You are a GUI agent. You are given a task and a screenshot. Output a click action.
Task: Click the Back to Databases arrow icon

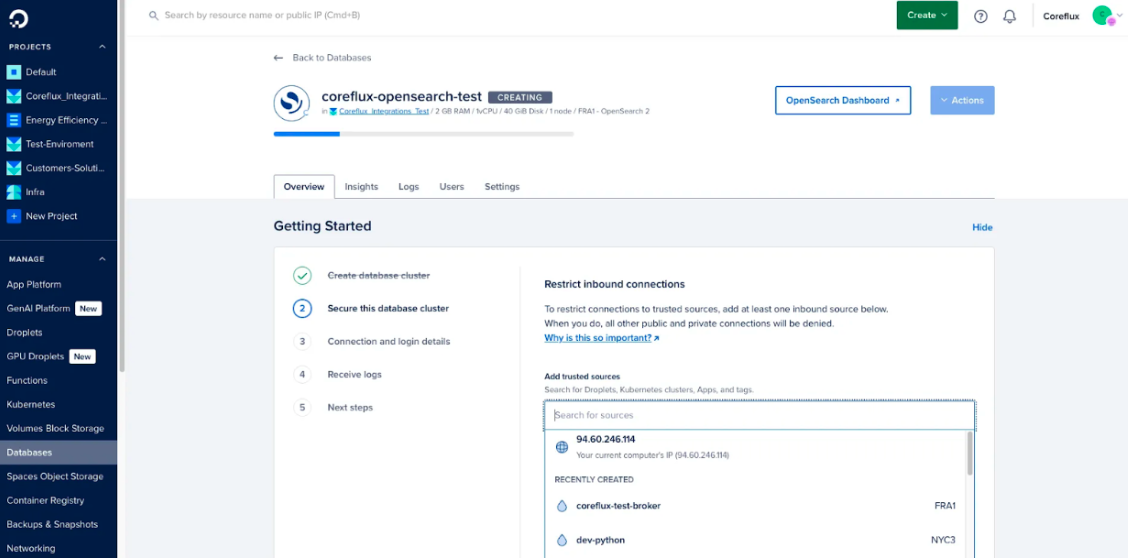(278, 58)
